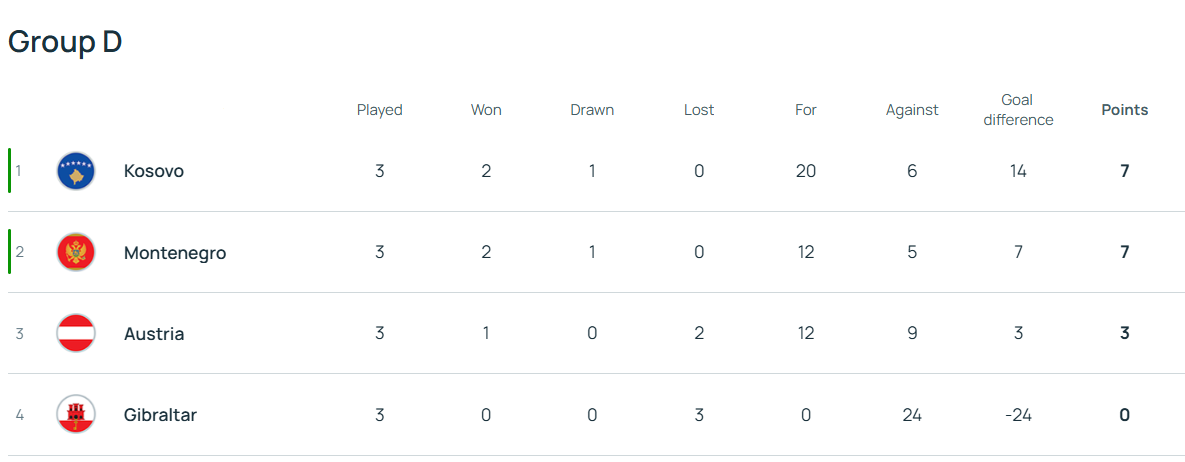This screenshot has width=1185, height=462.
Task: Click the Montenegro flag icon
Action: click(x=76, y=253)
